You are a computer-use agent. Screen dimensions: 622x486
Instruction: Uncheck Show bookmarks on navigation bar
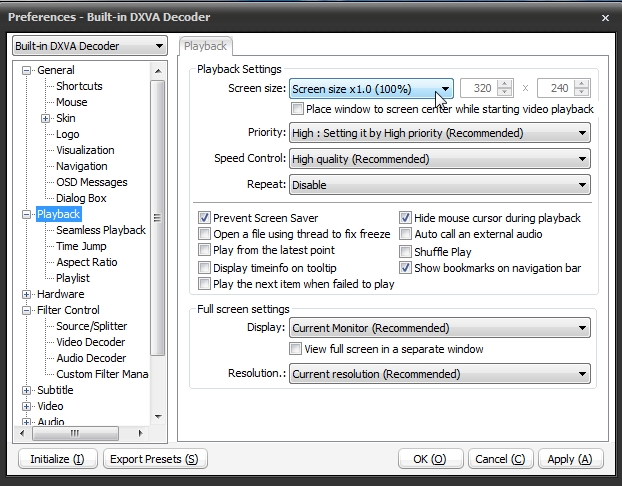405,268
